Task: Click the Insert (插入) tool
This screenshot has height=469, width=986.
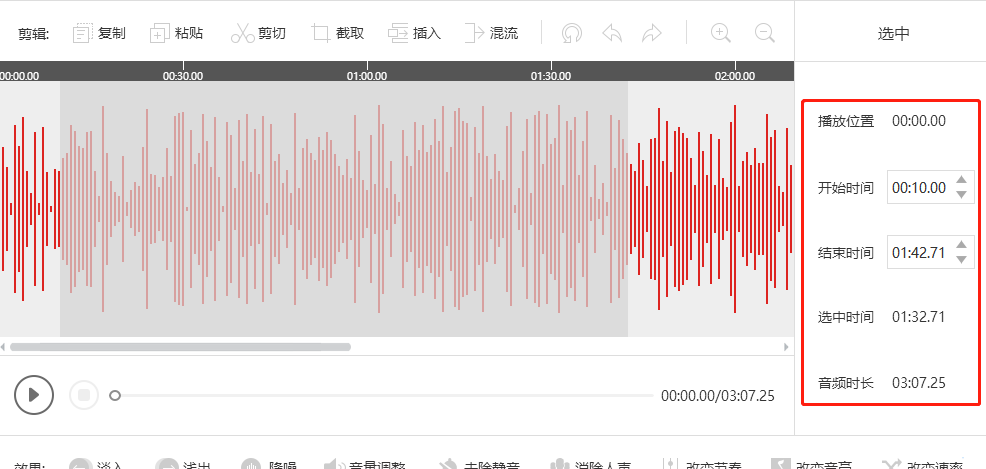Action: (414, 34)
